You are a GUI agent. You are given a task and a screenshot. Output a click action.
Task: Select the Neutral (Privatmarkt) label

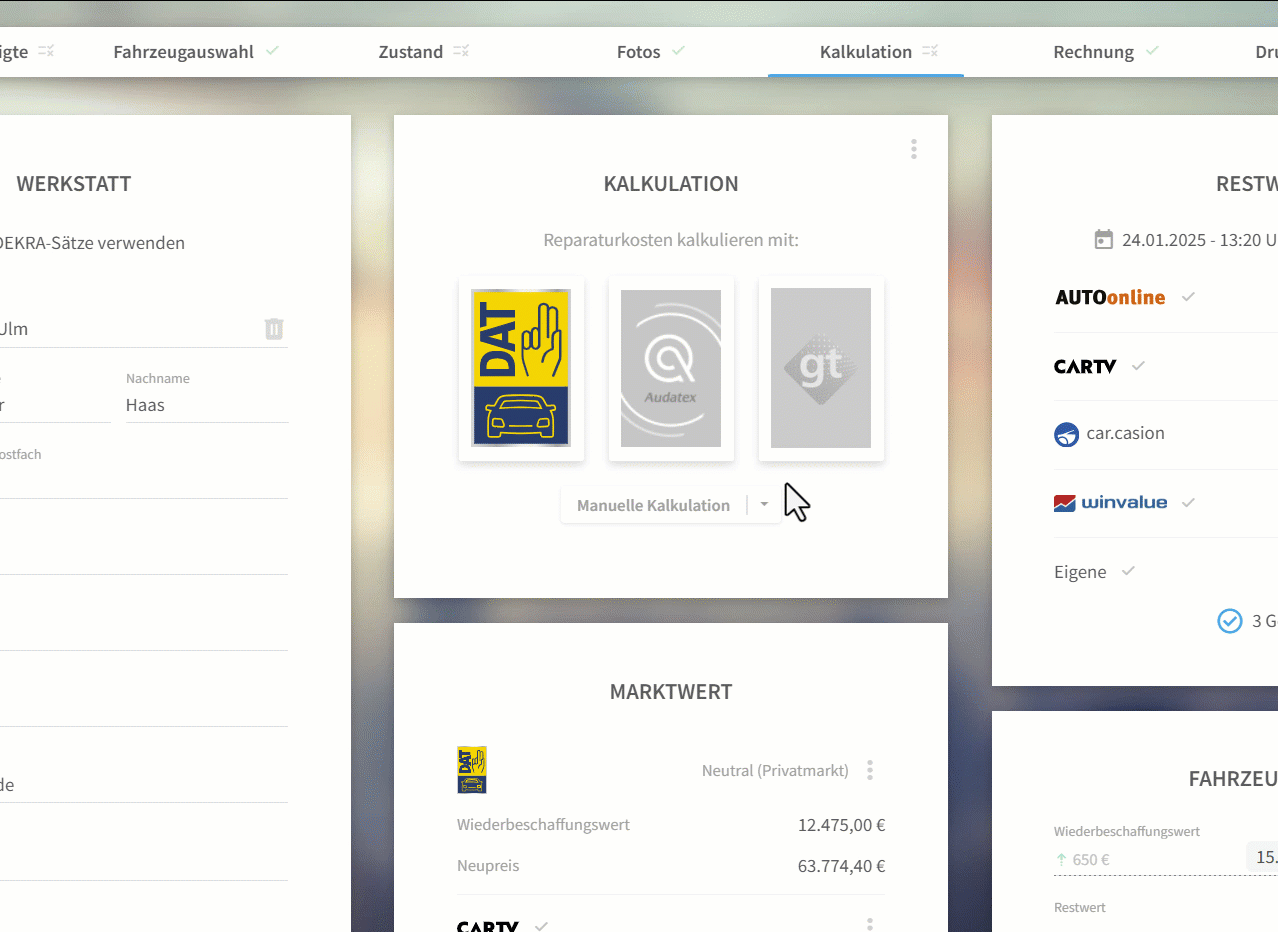coord(775,770)
